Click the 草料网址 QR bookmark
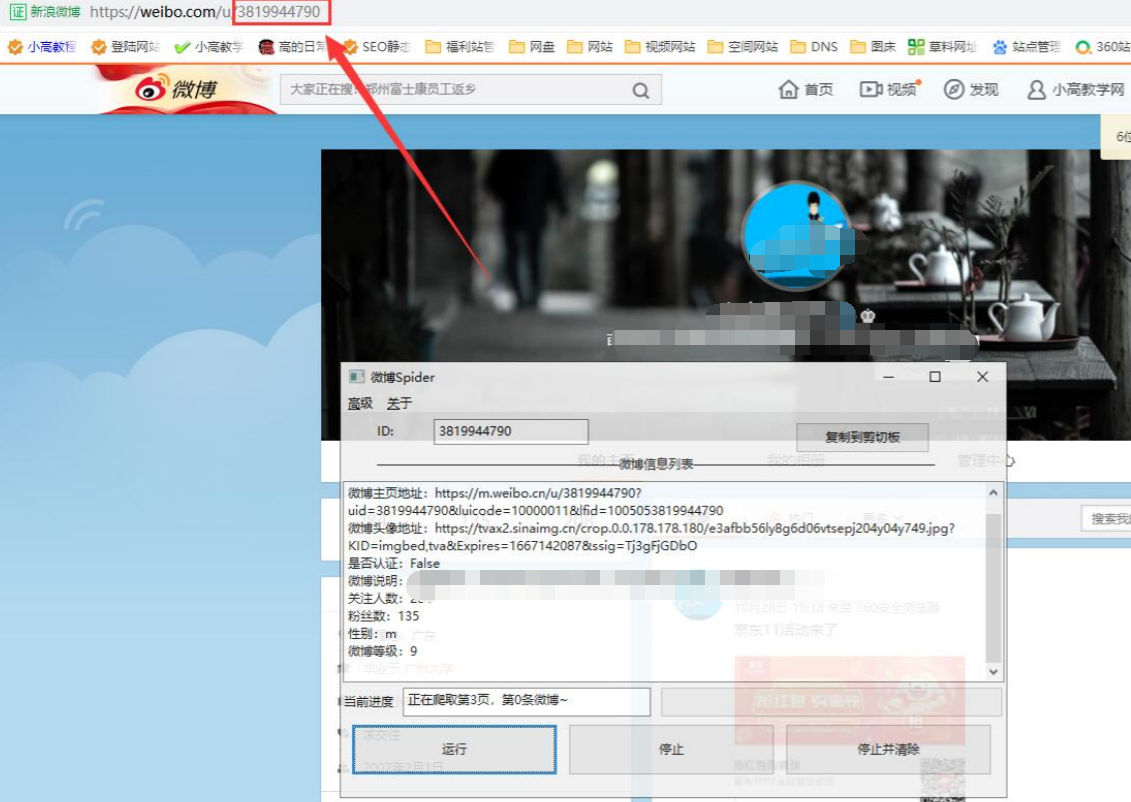The height and width of the screenshot is (802, 1131). click(x=916, y=46)
